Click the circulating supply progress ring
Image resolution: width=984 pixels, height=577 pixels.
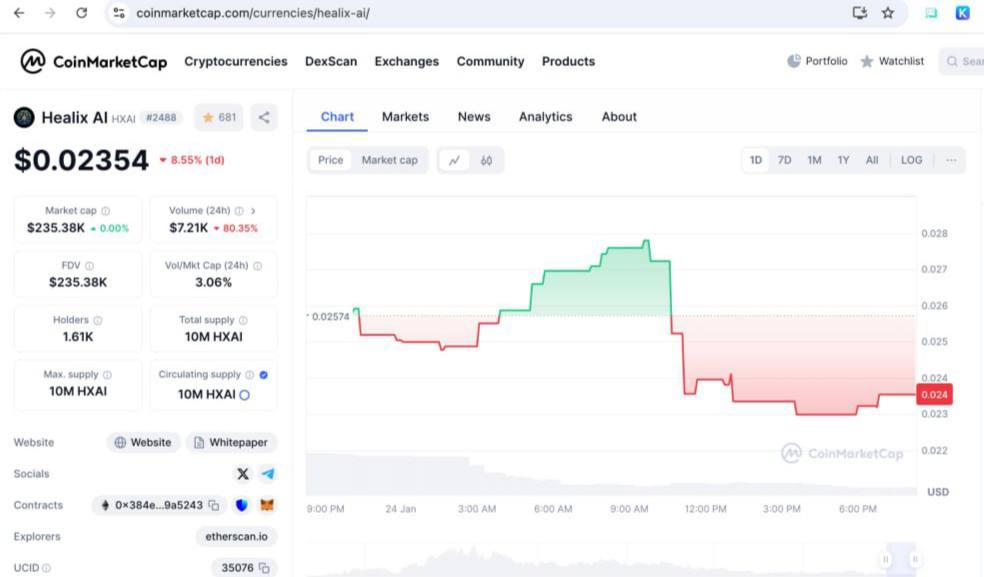click(245, 395)
